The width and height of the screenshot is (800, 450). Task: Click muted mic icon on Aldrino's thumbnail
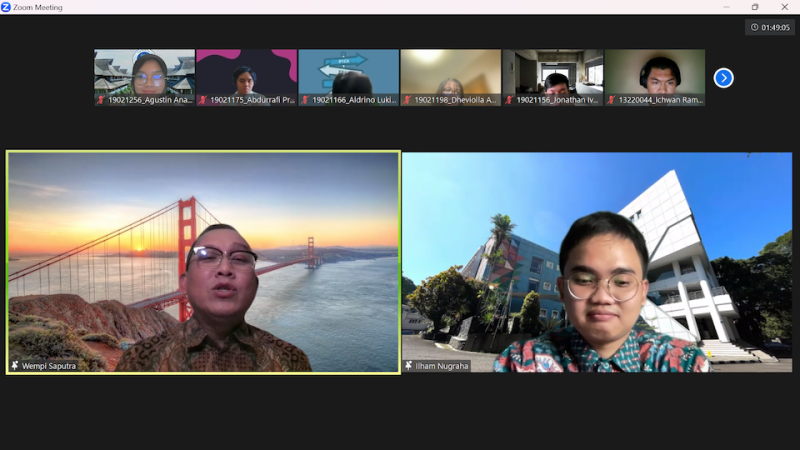(305, 100)
